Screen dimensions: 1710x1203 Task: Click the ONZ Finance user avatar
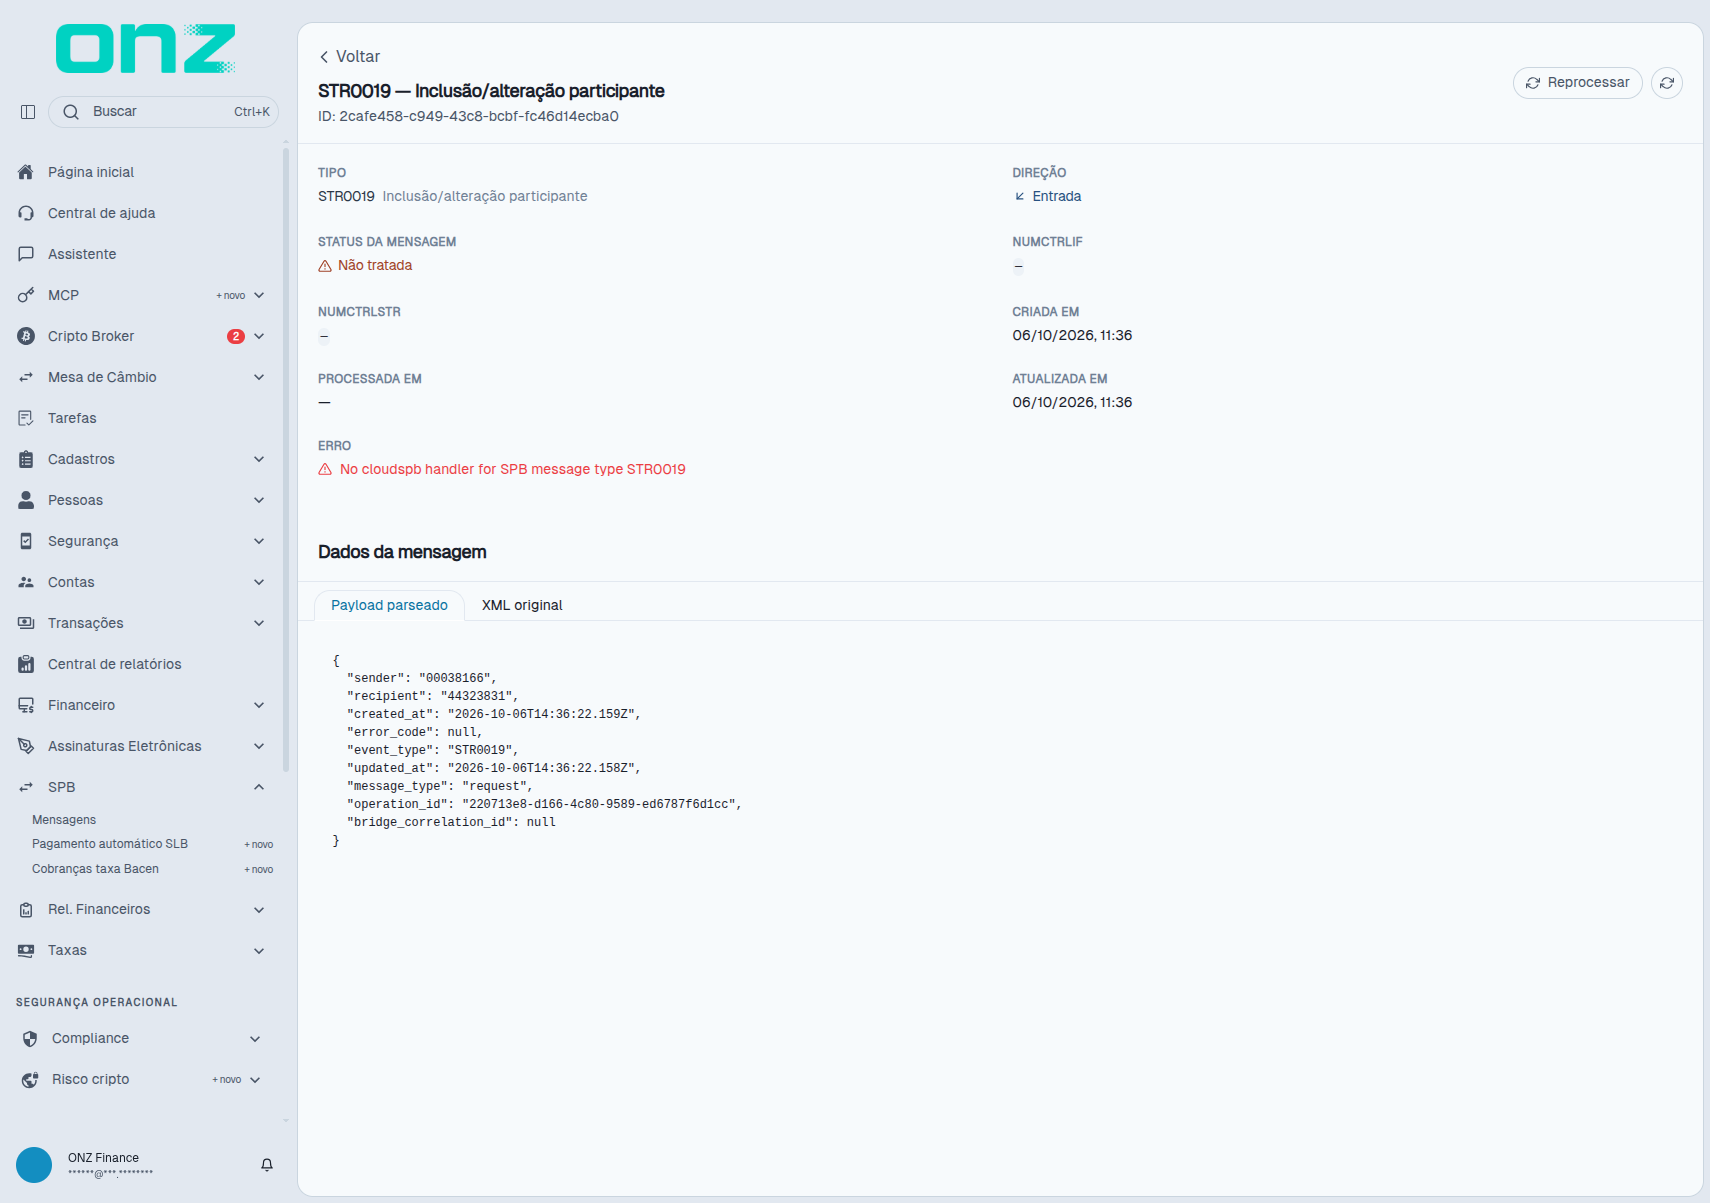coord(34,1165)
